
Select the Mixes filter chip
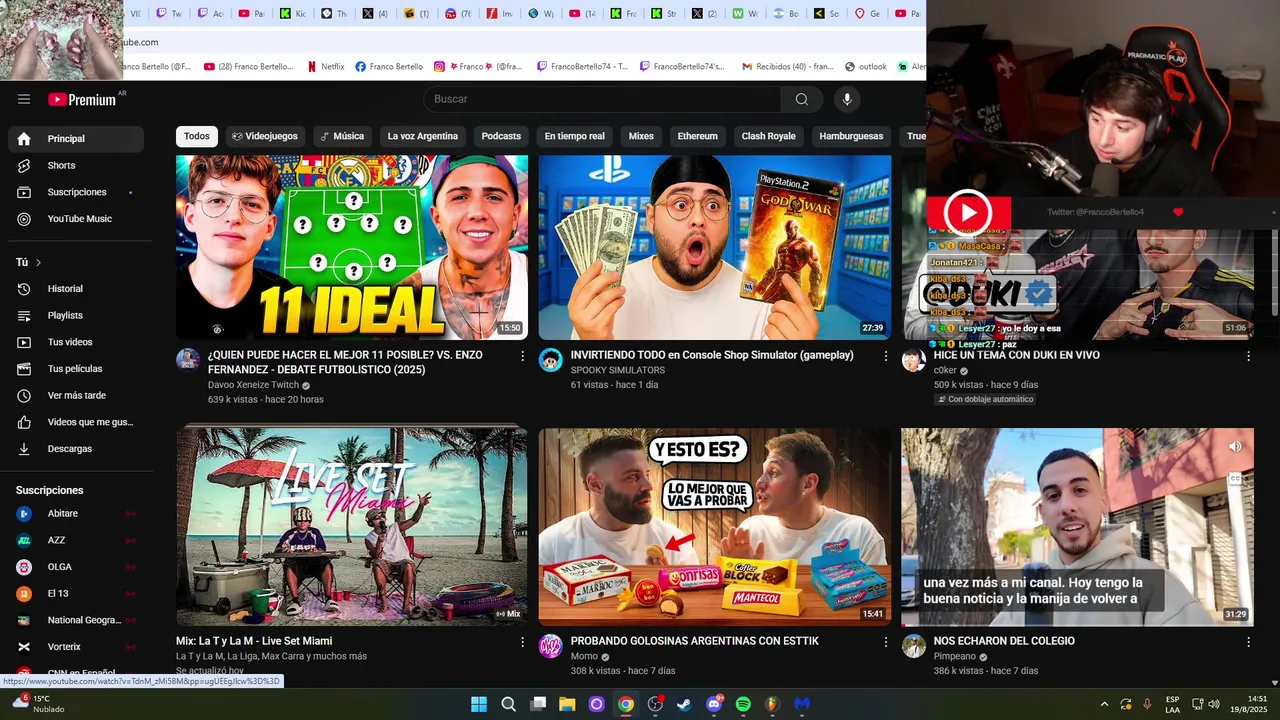(x=641, y=136)
